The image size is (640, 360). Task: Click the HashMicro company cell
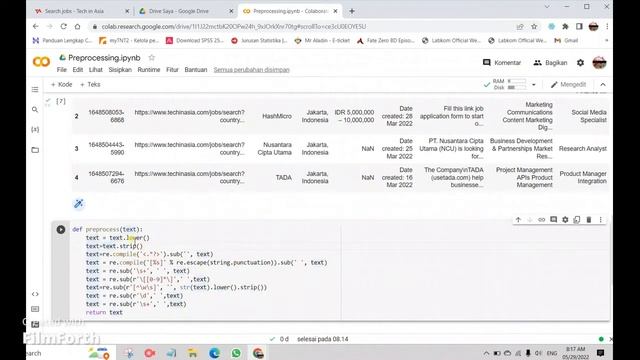click(x=277, y=116)
